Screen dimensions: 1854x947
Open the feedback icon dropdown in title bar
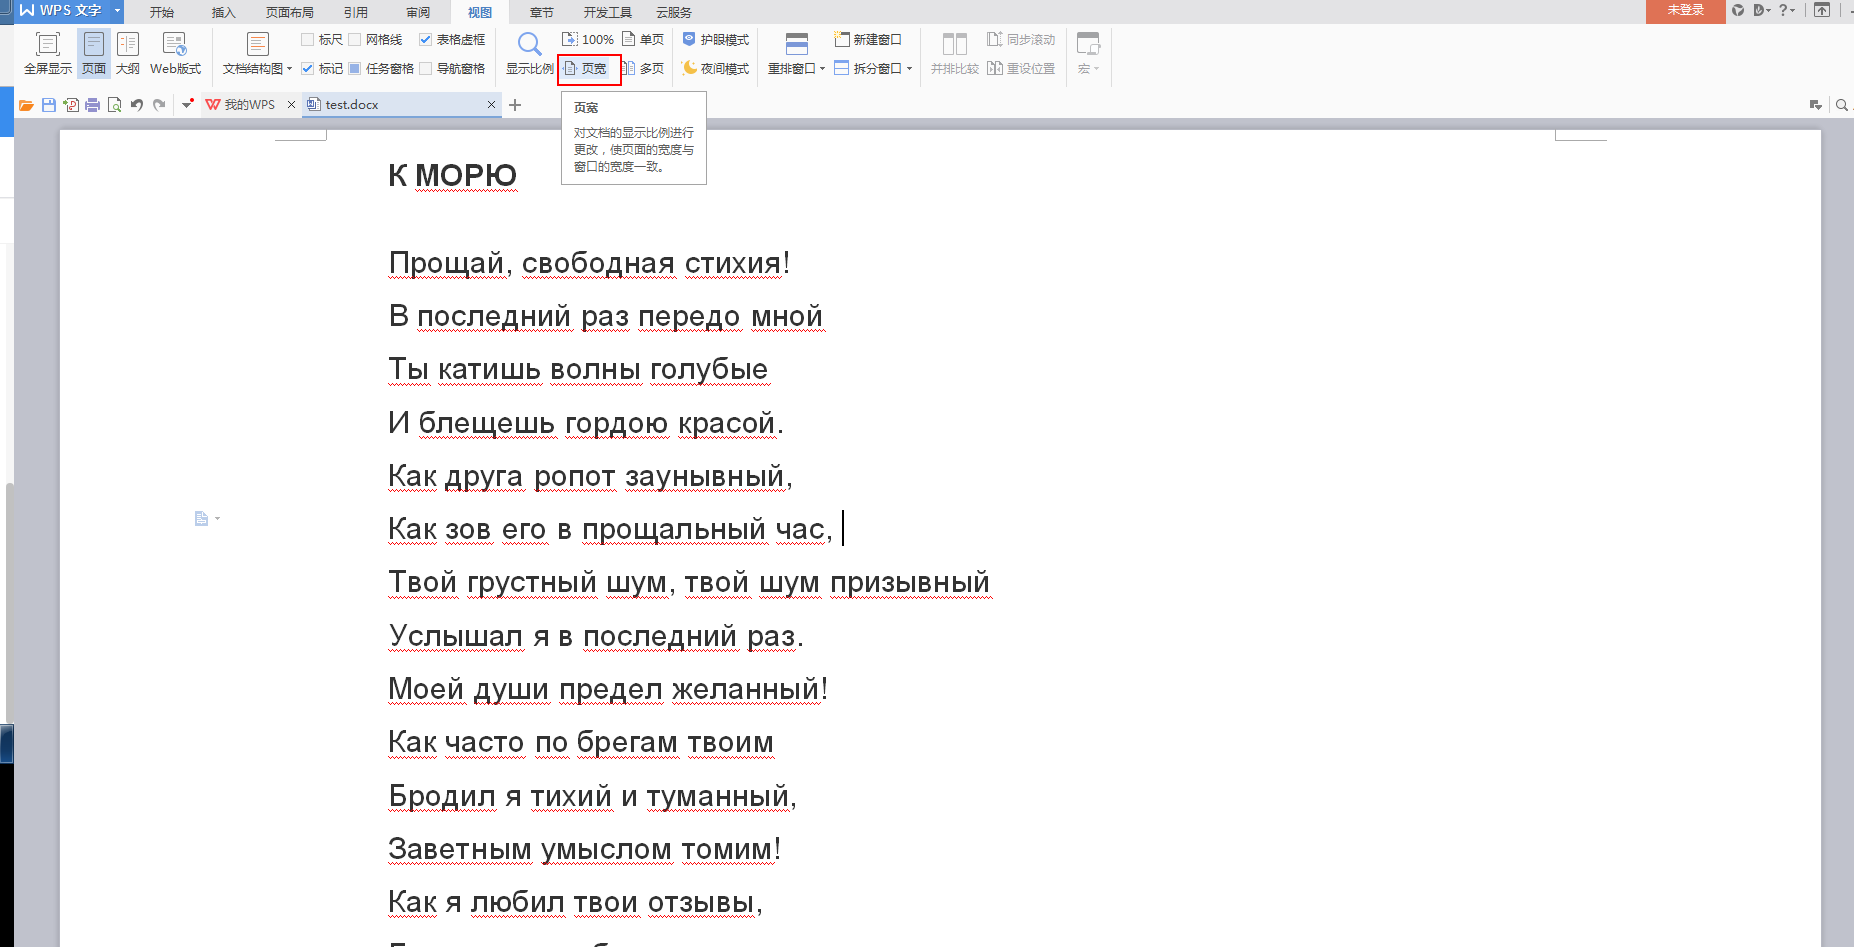[1761, 10]
